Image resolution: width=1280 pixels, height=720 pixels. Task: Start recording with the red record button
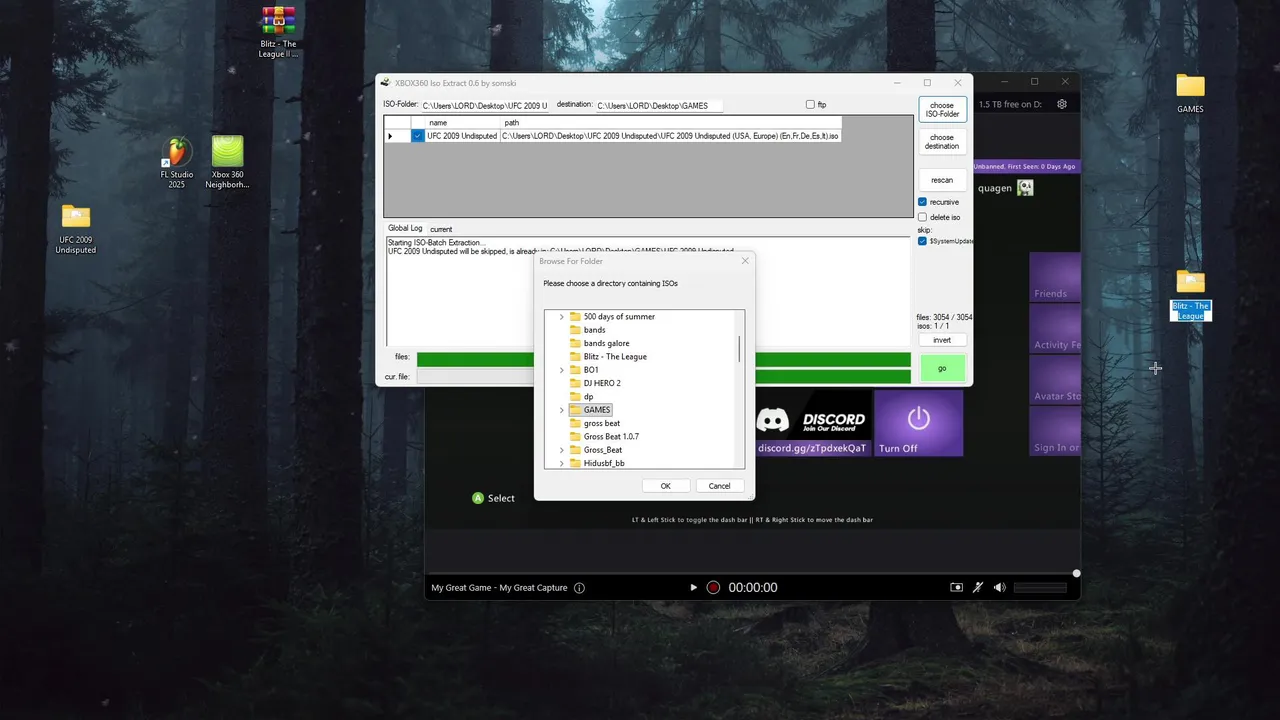[713, 588]
